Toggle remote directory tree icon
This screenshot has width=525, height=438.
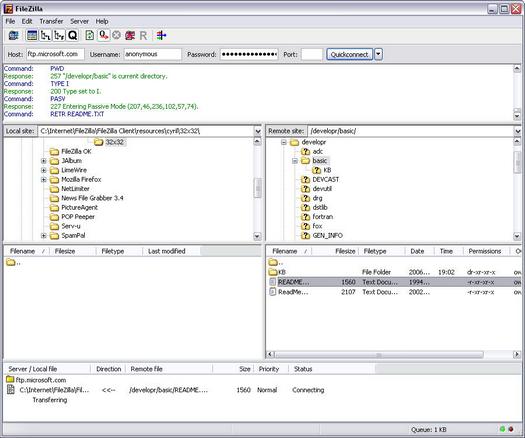[59, 35]
